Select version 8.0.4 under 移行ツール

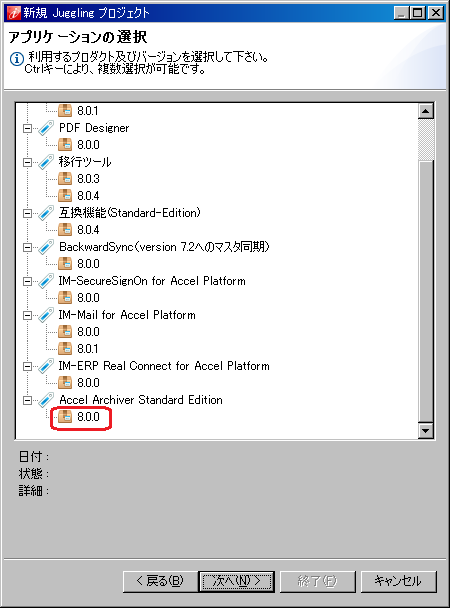[88, 196]
